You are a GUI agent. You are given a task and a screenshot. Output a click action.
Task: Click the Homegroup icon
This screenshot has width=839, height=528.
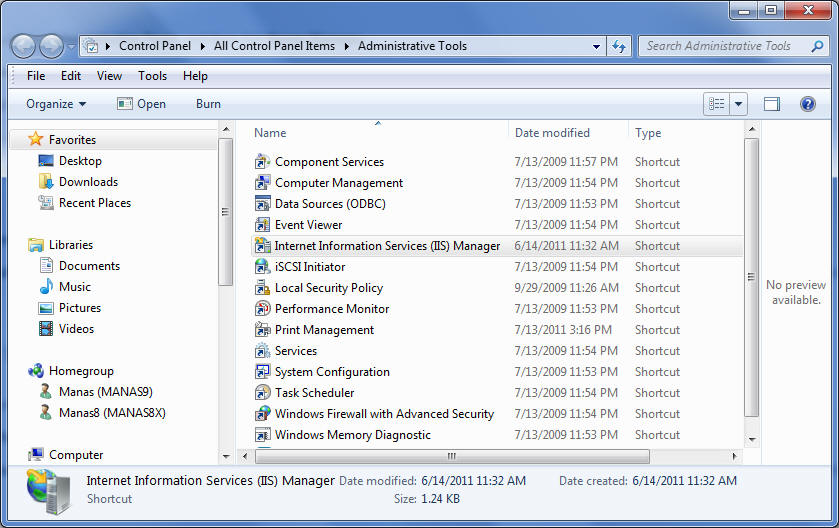point(36,371)
